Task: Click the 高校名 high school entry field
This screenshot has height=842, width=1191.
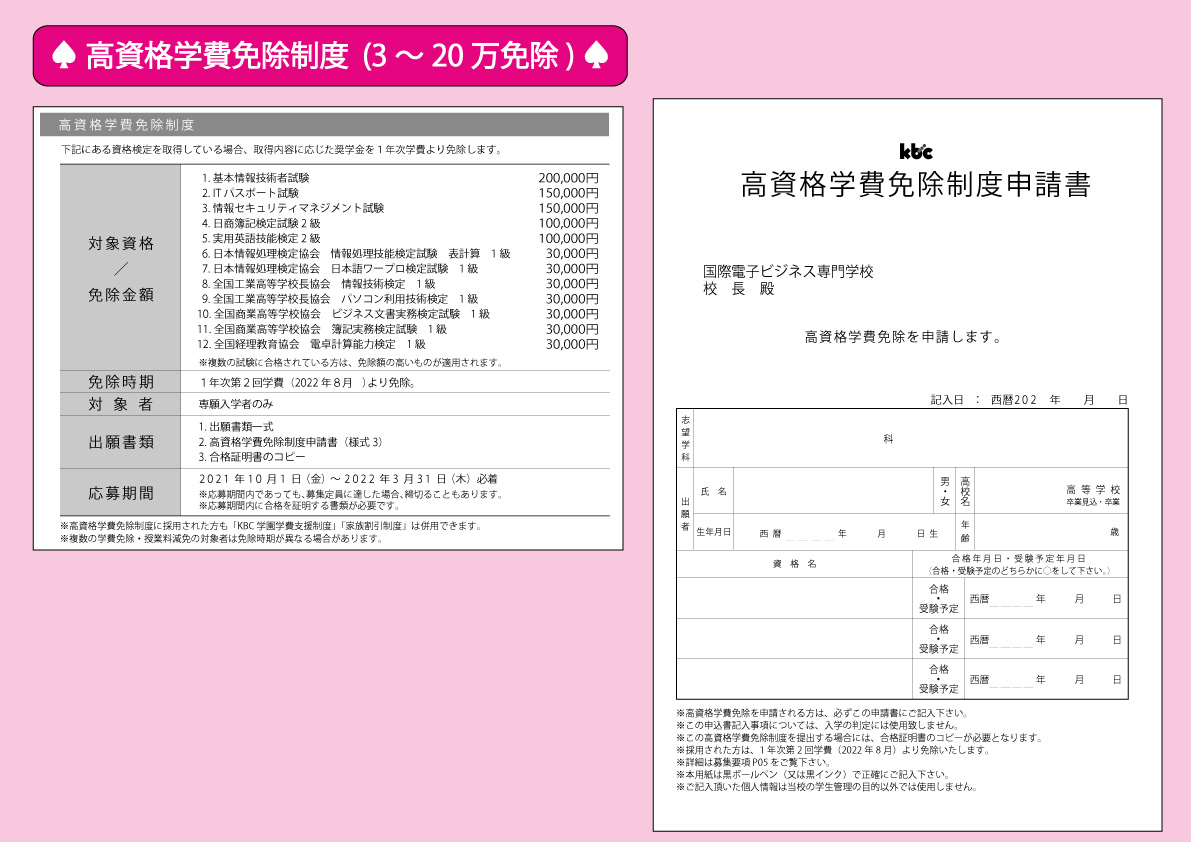Action: 1050,491
